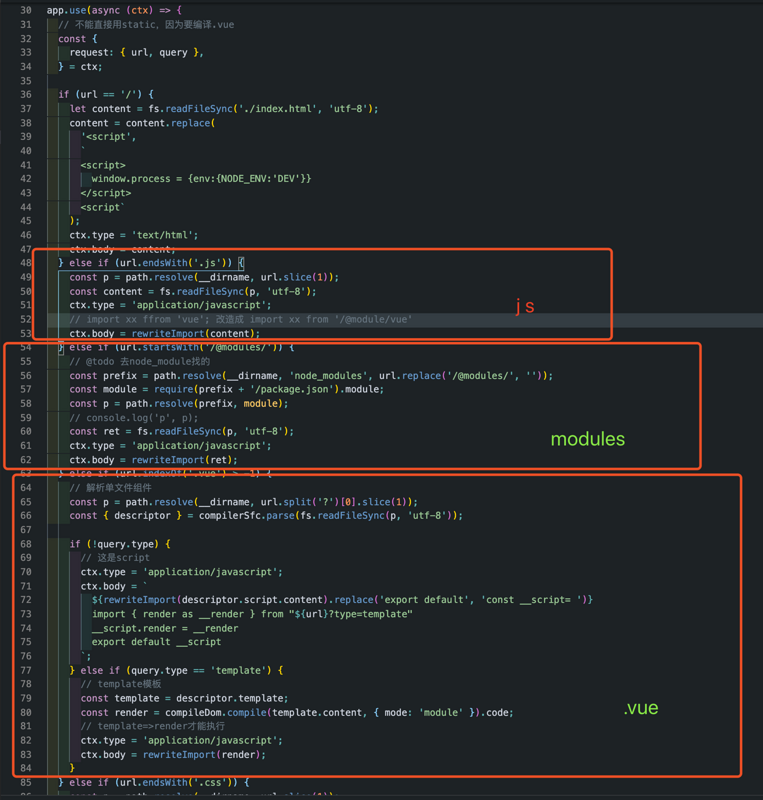The height and width of the screenshot is (800, 763).
Task: Click the '} = ctx;' line
Action: [80, 66]
